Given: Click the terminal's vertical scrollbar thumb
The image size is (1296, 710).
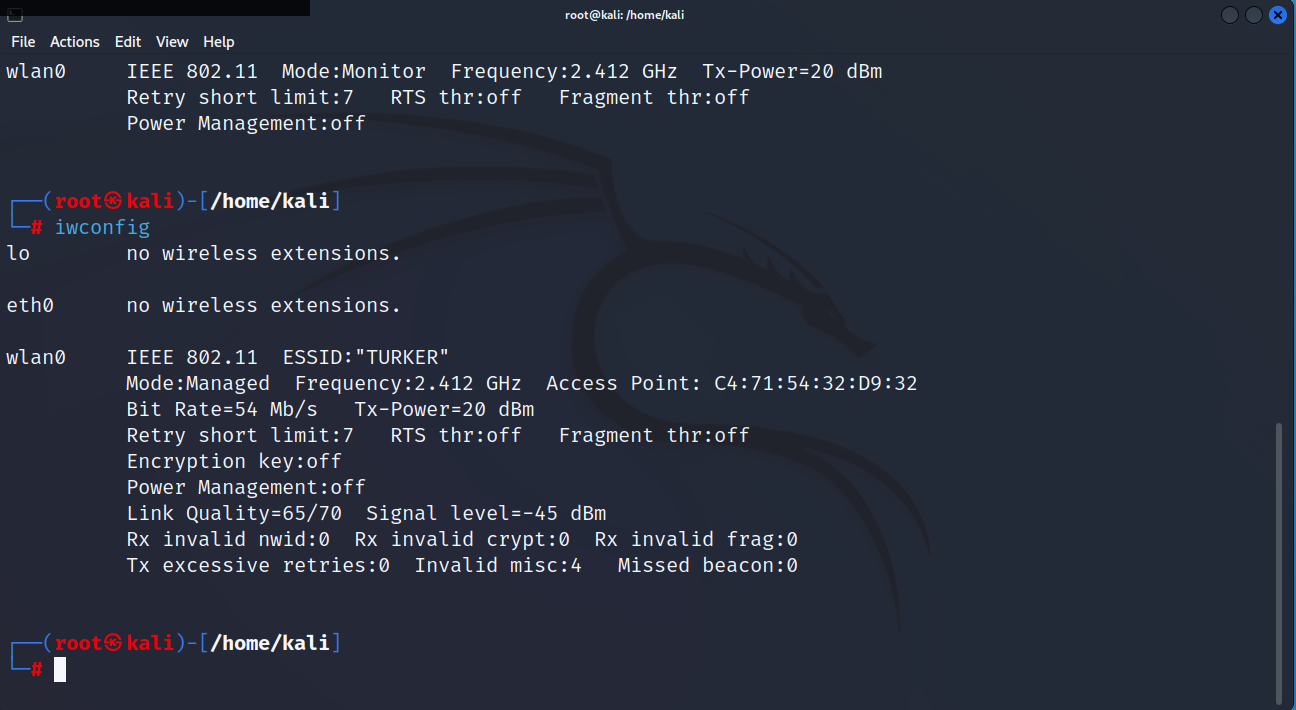Looking at the screenshot, I should [x=1279, y=560].
